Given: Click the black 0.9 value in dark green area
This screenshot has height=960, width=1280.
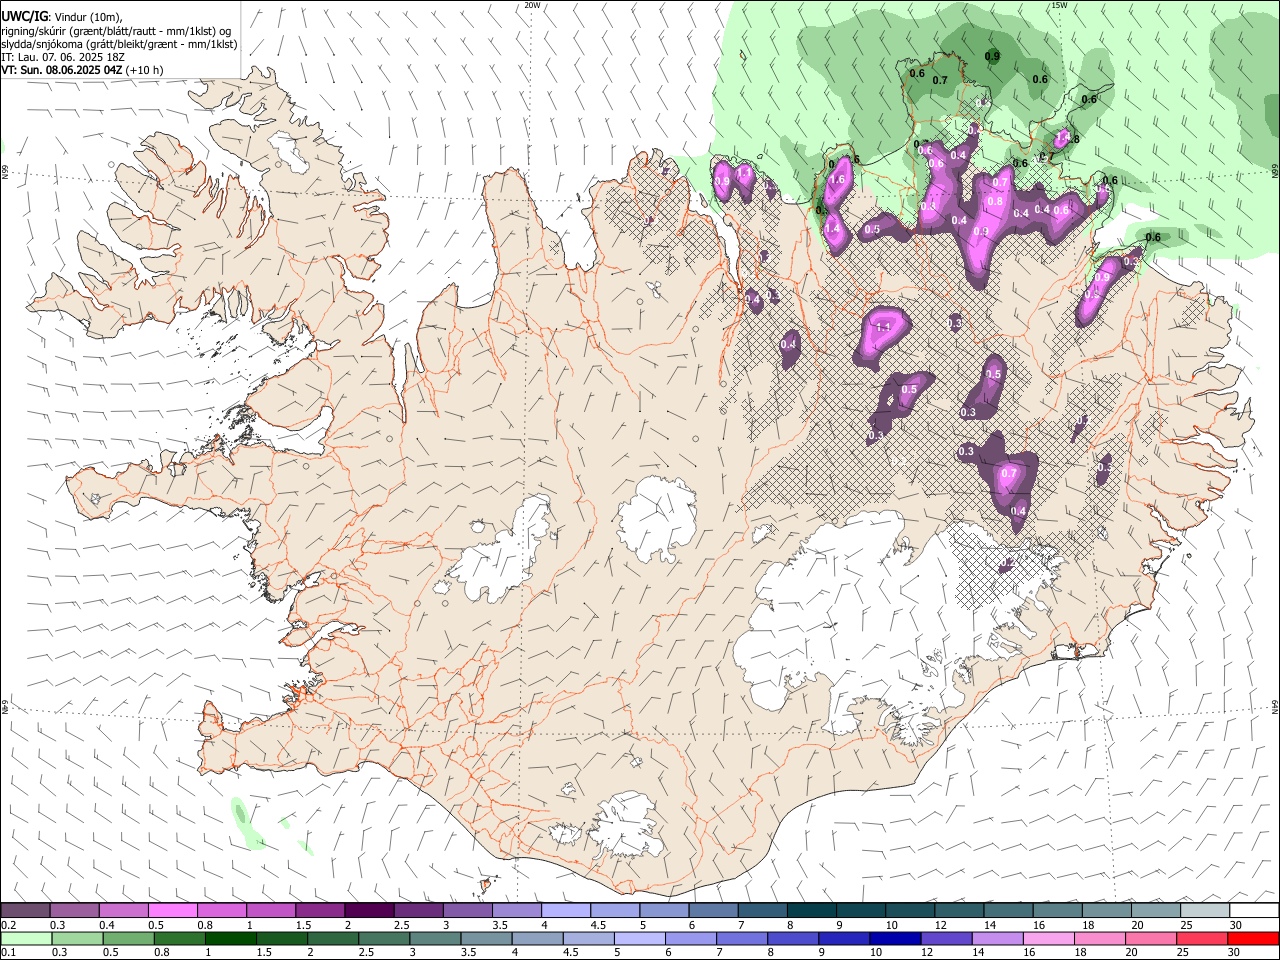Looking at the screenshot, I should (x=992, y=57).
